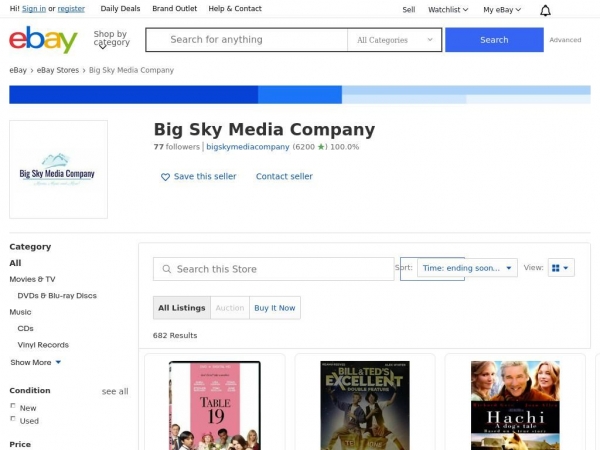Open the Hachi A Dog's Tale listing
The height and width of the screenshot is (450, 600).
coord(515,405)
